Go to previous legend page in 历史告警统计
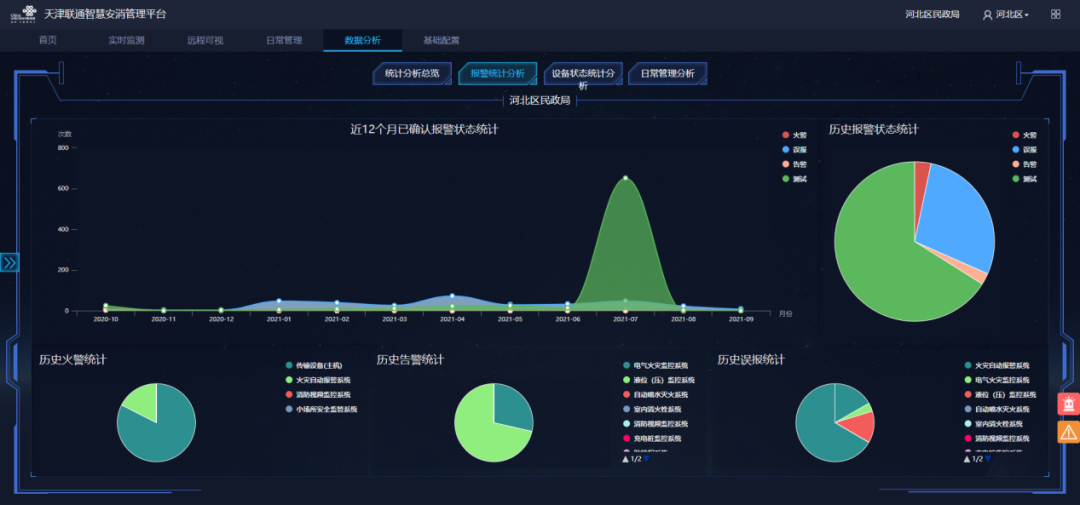The height and width of the screenshot is (505, 1080). click(626, 459)
